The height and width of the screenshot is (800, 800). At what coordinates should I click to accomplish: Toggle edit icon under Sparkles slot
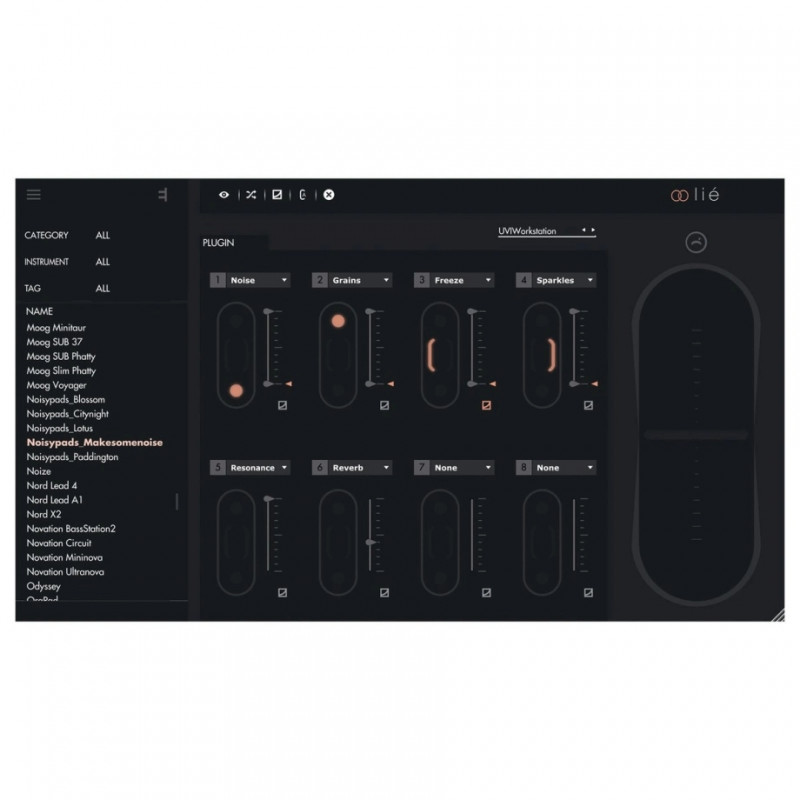588,405
